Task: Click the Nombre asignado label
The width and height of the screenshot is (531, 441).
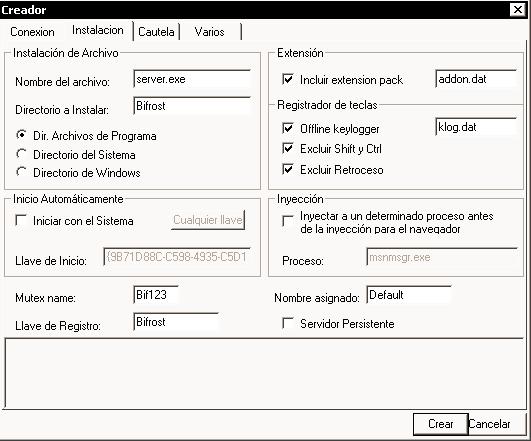Action: click(317, 298)
